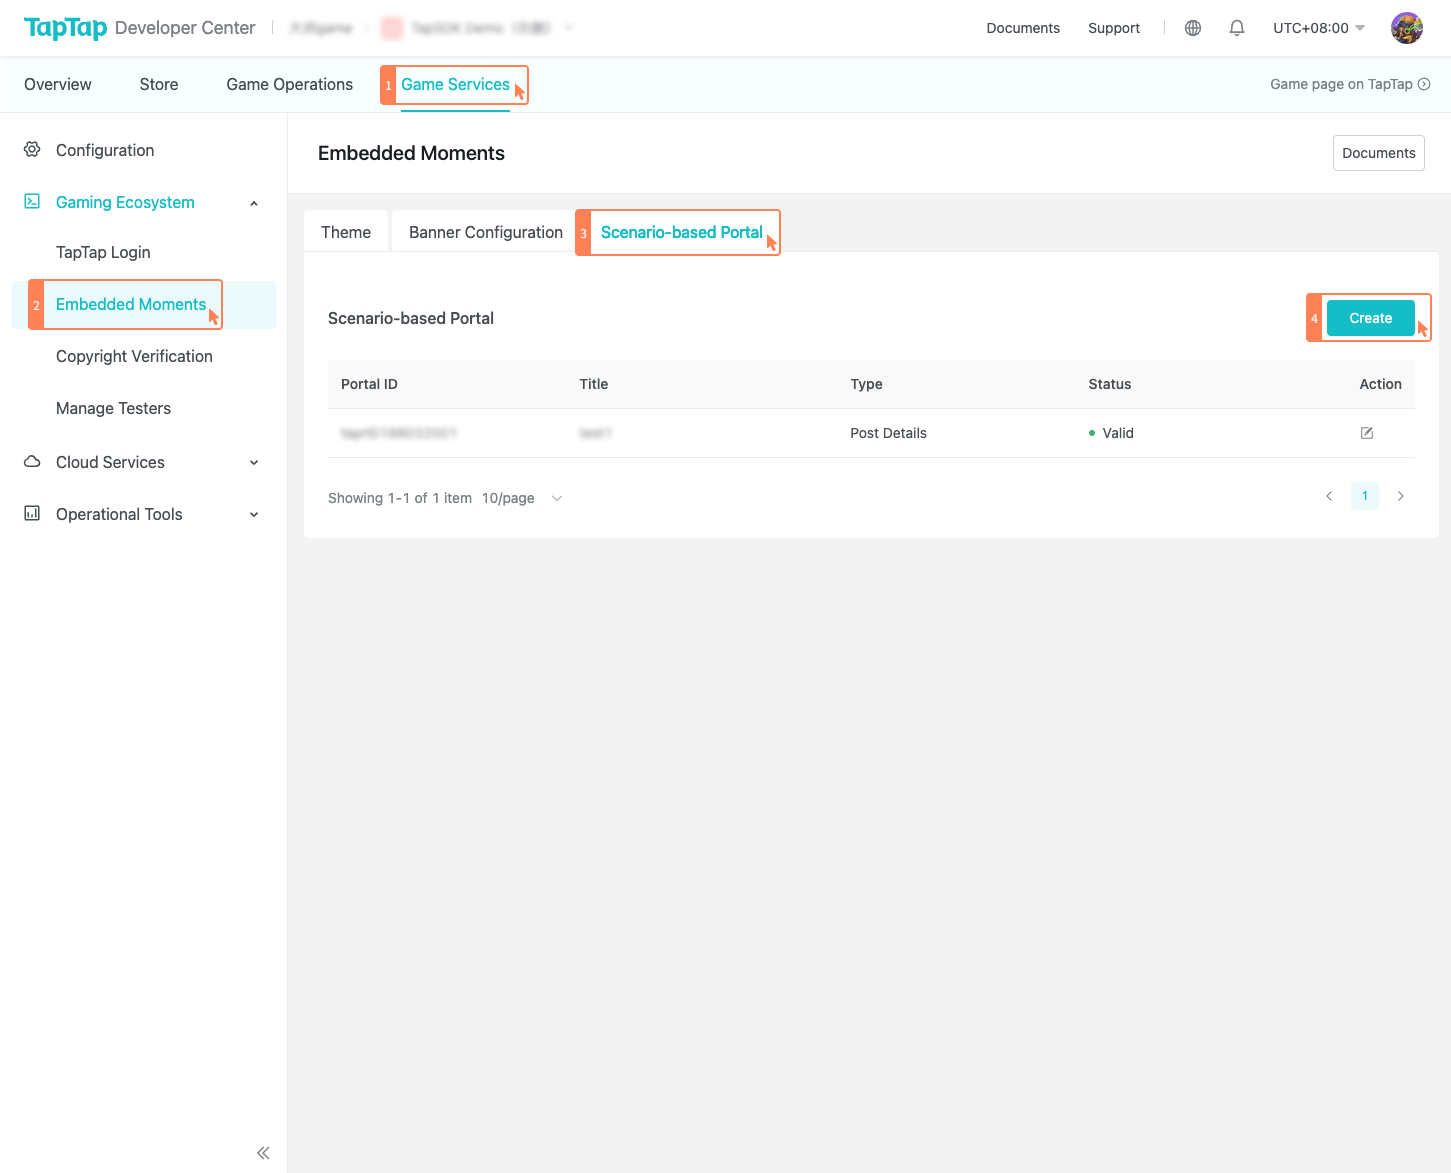The width and height of the screenshot is (1451, 1173).
Task: Click the Type column header
Action: 866,384
